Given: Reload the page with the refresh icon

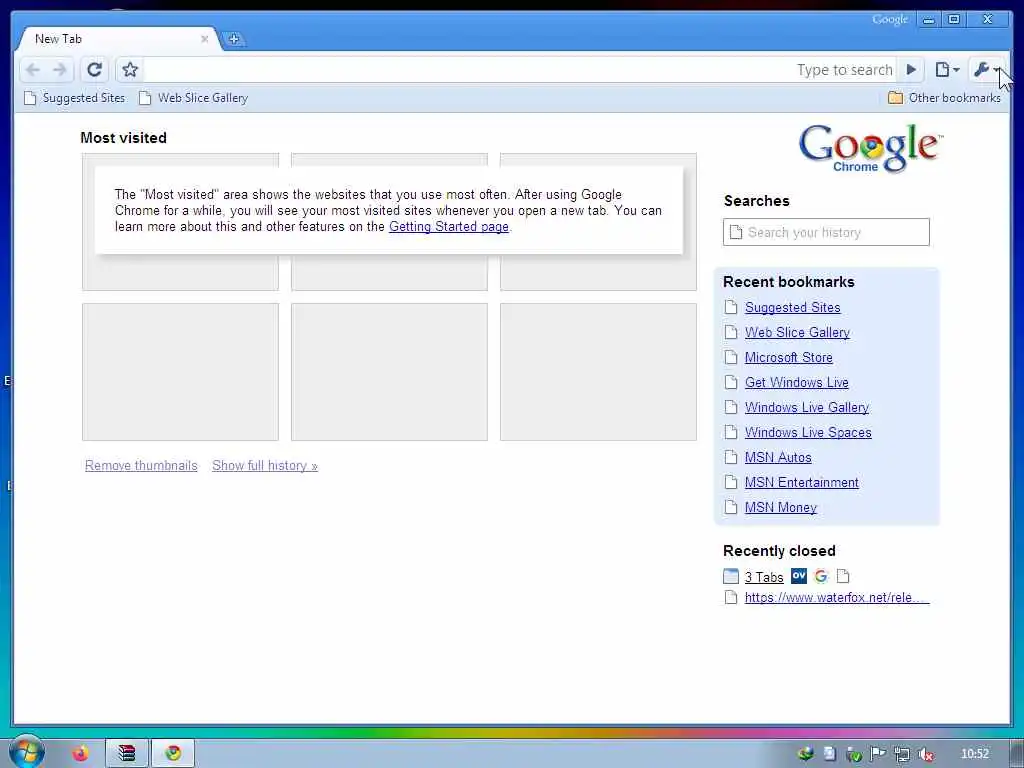Looking at the screenshot, I should click(95, 69).
